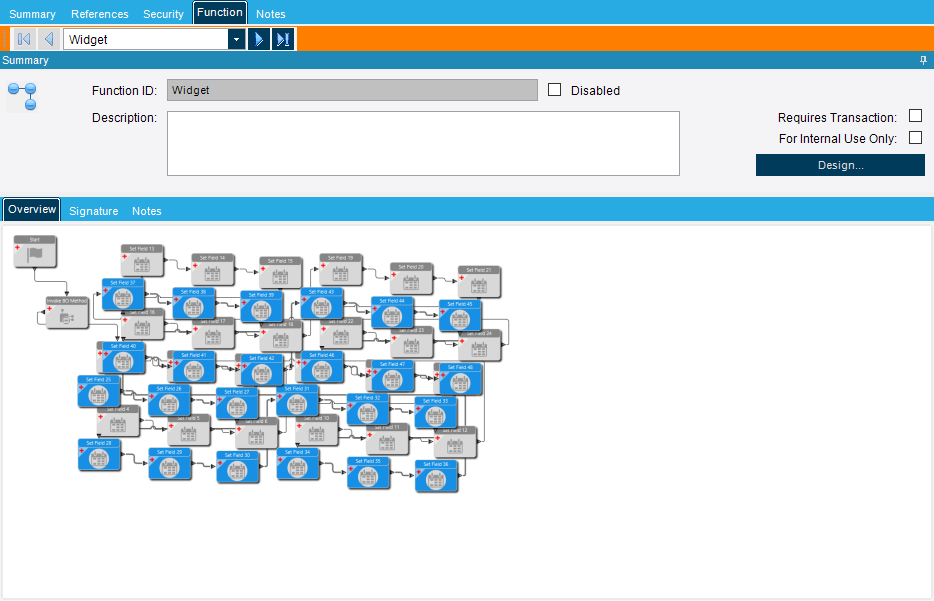Switch to the Signature sub-tab
The width and height of the screenshot is (934, 601).
tap(94, 211)
